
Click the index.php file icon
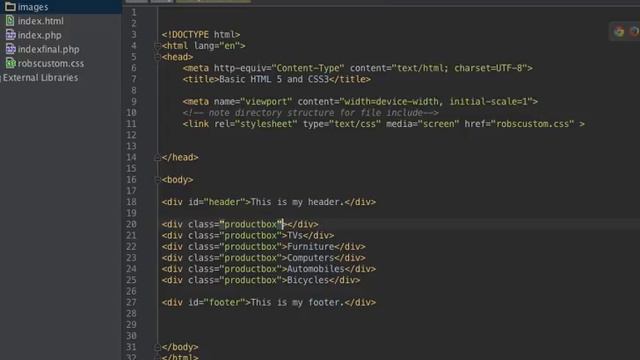(10, 35)
